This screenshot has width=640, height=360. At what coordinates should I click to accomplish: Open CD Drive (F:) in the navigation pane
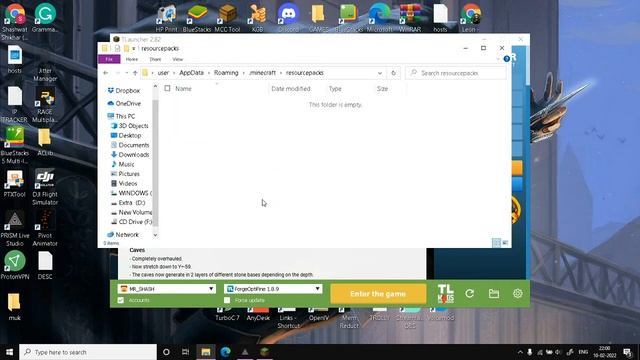tap(131, 222)
